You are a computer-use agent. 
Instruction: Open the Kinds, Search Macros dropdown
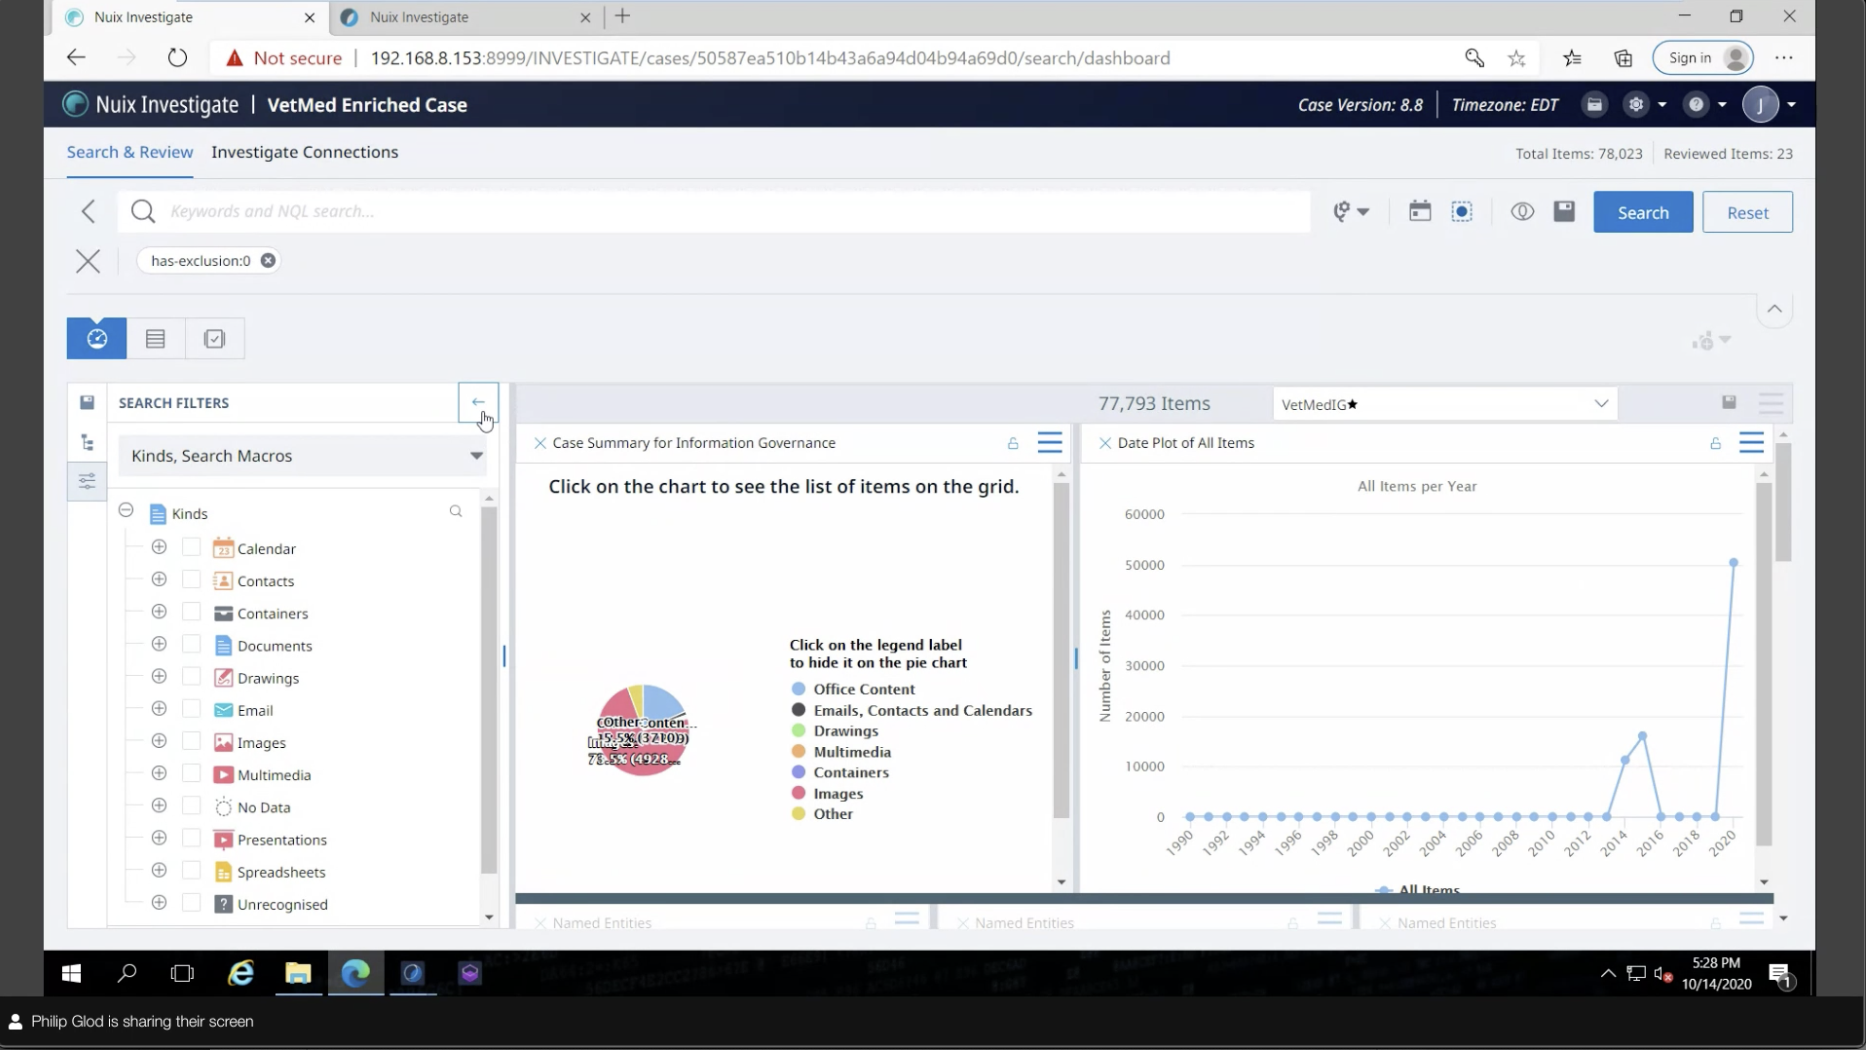(303, 455)
